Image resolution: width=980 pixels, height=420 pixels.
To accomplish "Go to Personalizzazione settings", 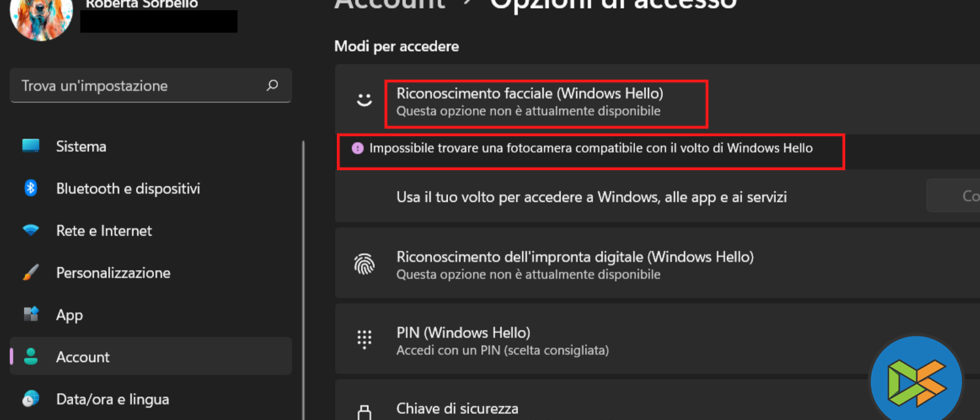I will [113, 273].
